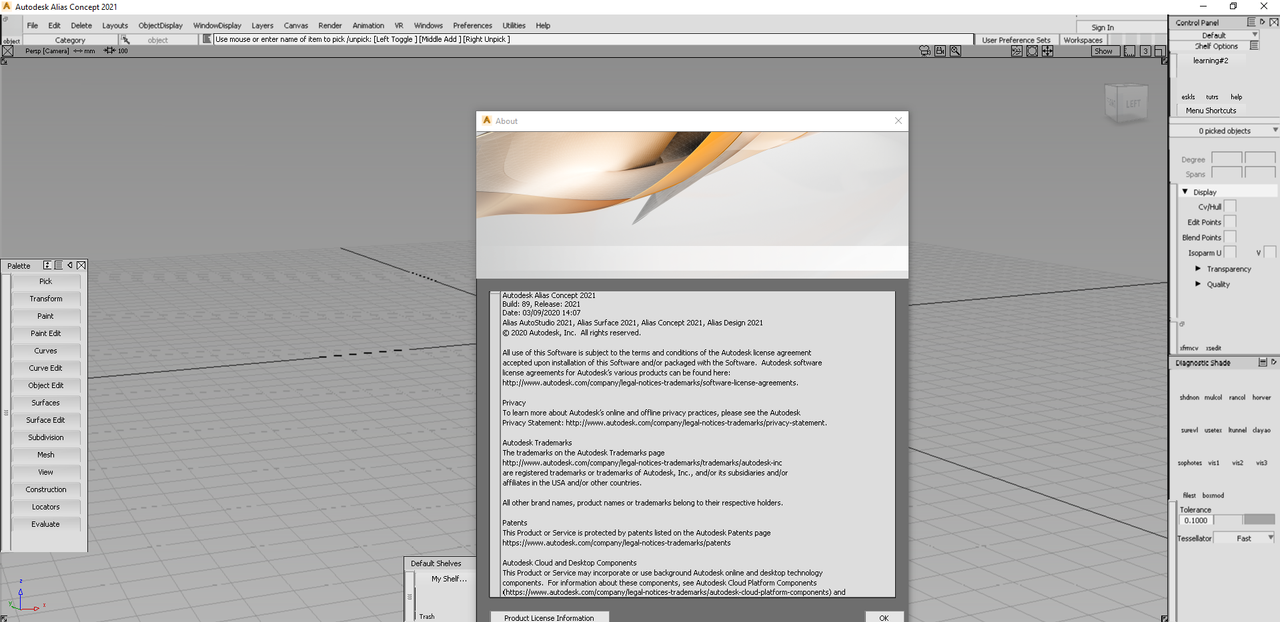1280x622 pixels.
Task: Click the curevl diagnostic shade icon
Action: (1189, 430)
